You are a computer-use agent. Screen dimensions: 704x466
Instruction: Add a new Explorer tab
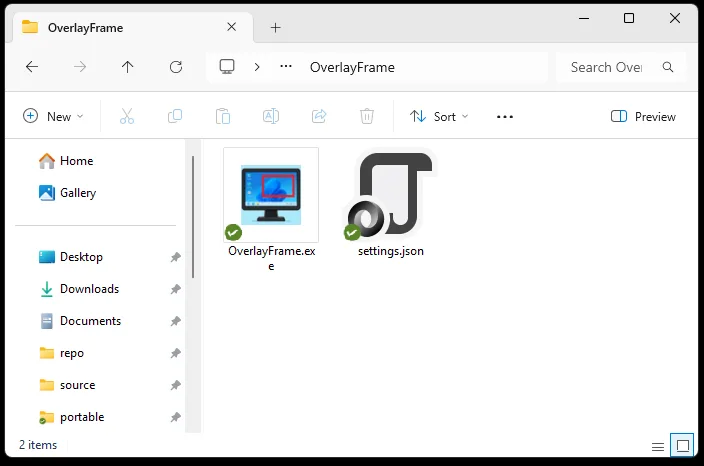(x=275, y=28)
